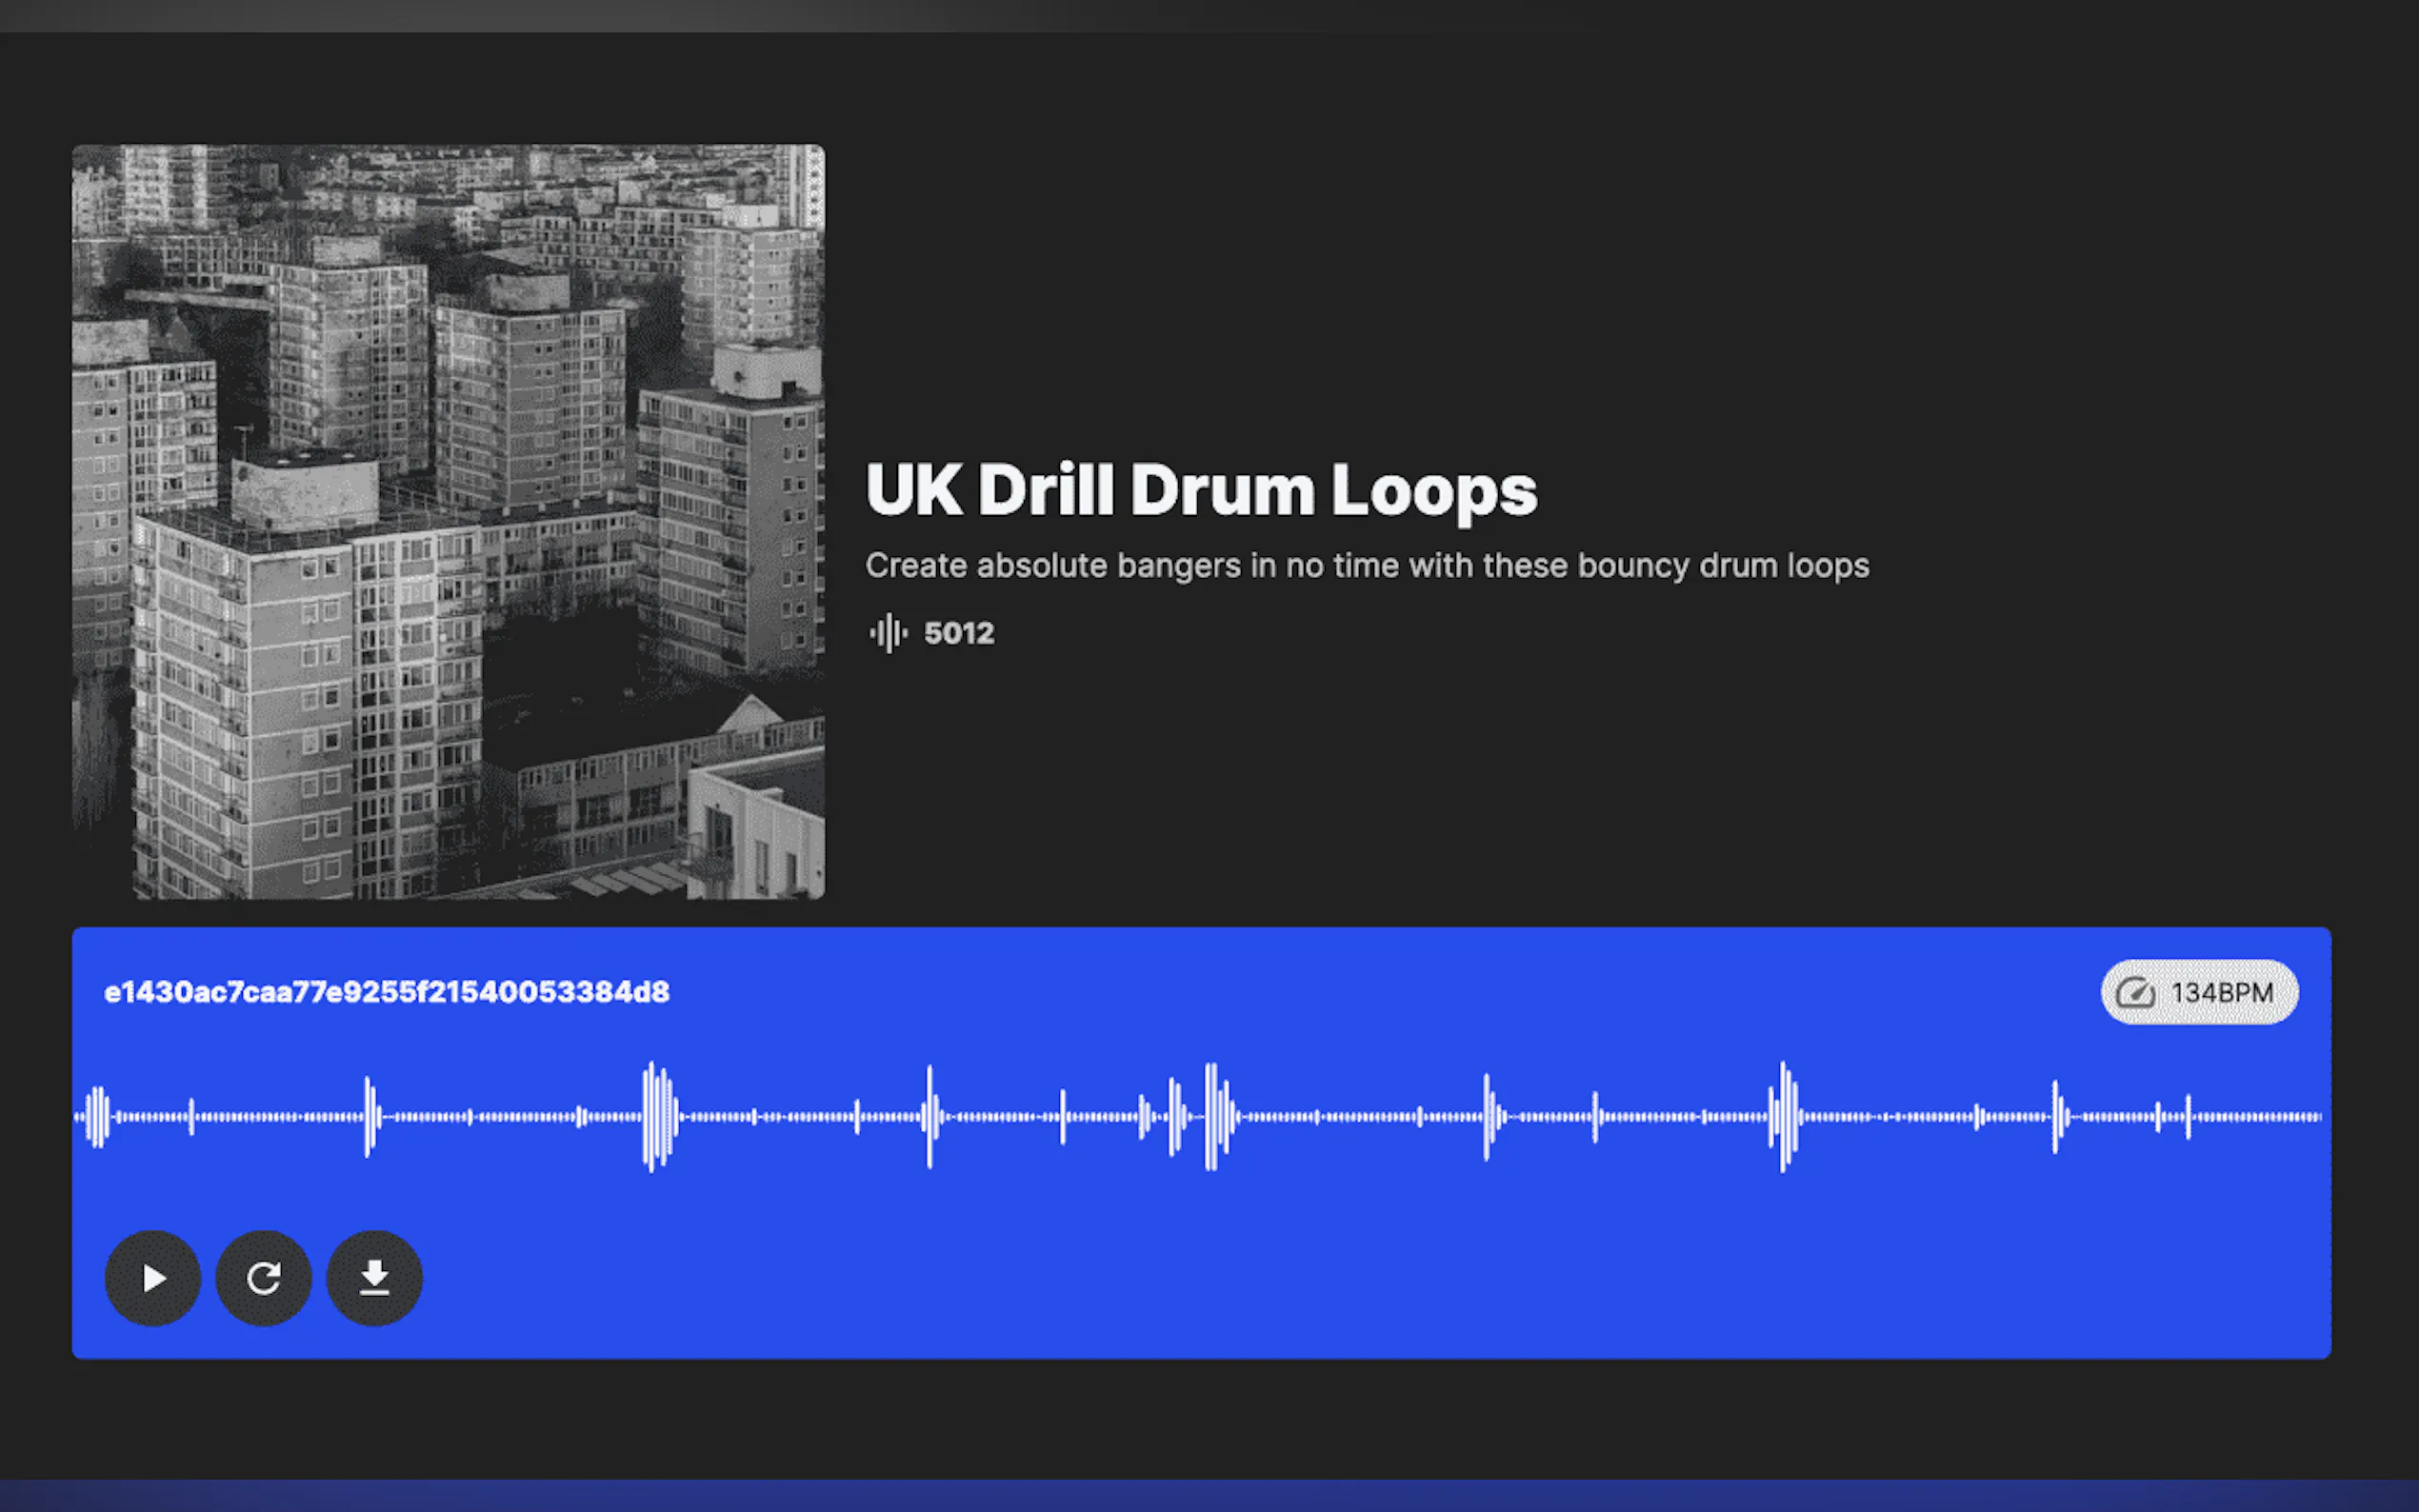2419x1512 pixels.
Task: Seek to the tallest waveform peak near the middle
Action: (1212, 1117)
